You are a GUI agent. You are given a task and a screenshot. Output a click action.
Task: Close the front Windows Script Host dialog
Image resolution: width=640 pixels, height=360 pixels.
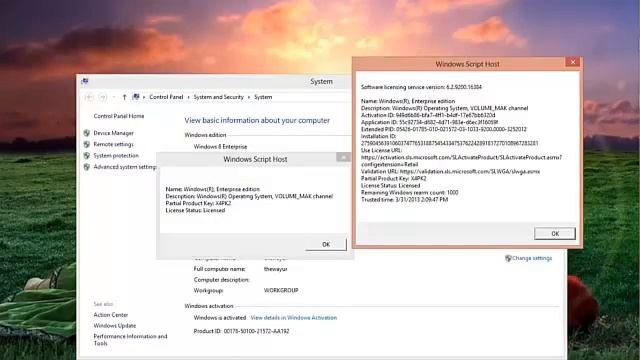(x=573, y=62)
